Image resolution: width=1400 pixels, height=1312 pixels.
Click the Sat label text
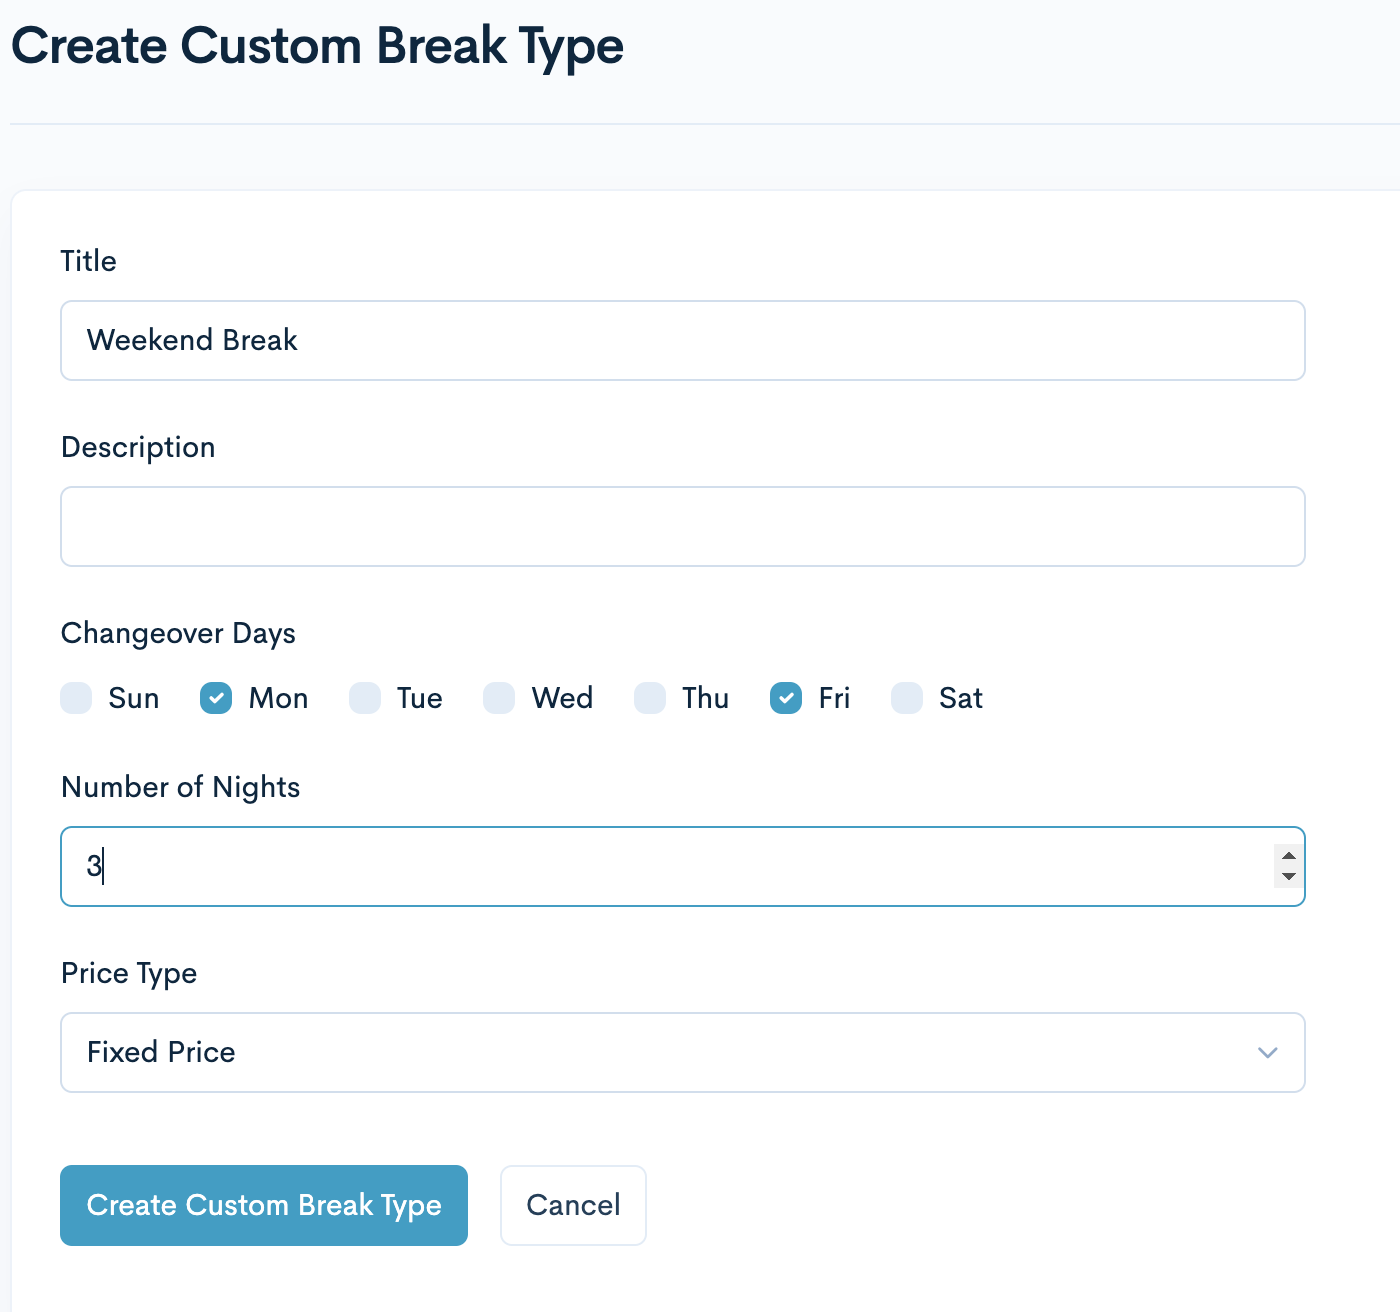960,698
